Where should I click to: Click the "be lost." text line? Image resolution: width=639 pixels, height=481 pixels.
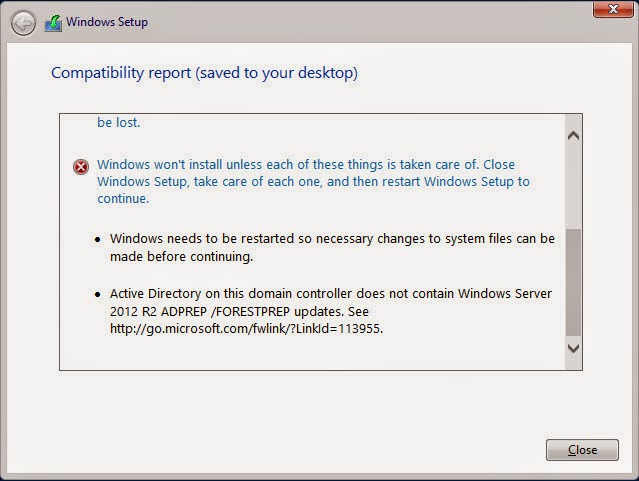[x=119, y=123]
